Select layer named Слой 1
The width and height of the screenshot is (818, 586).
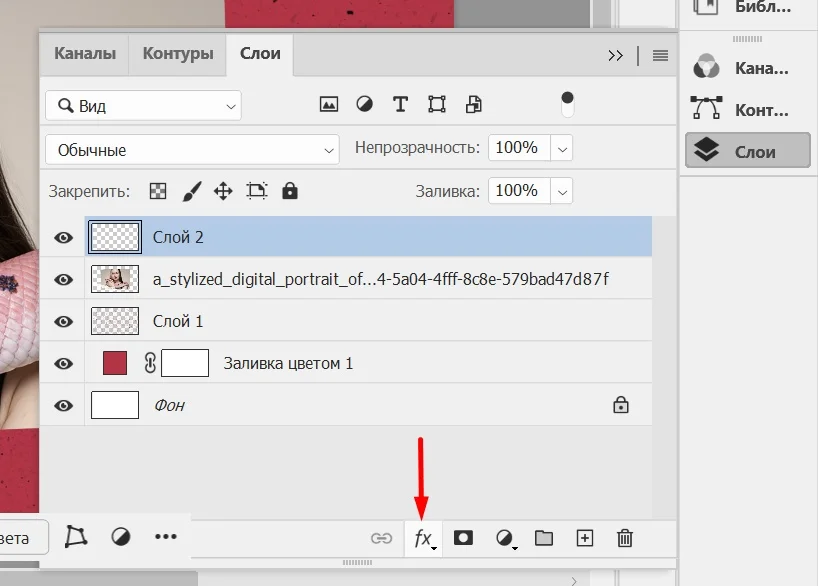click(x=177, y=321)
